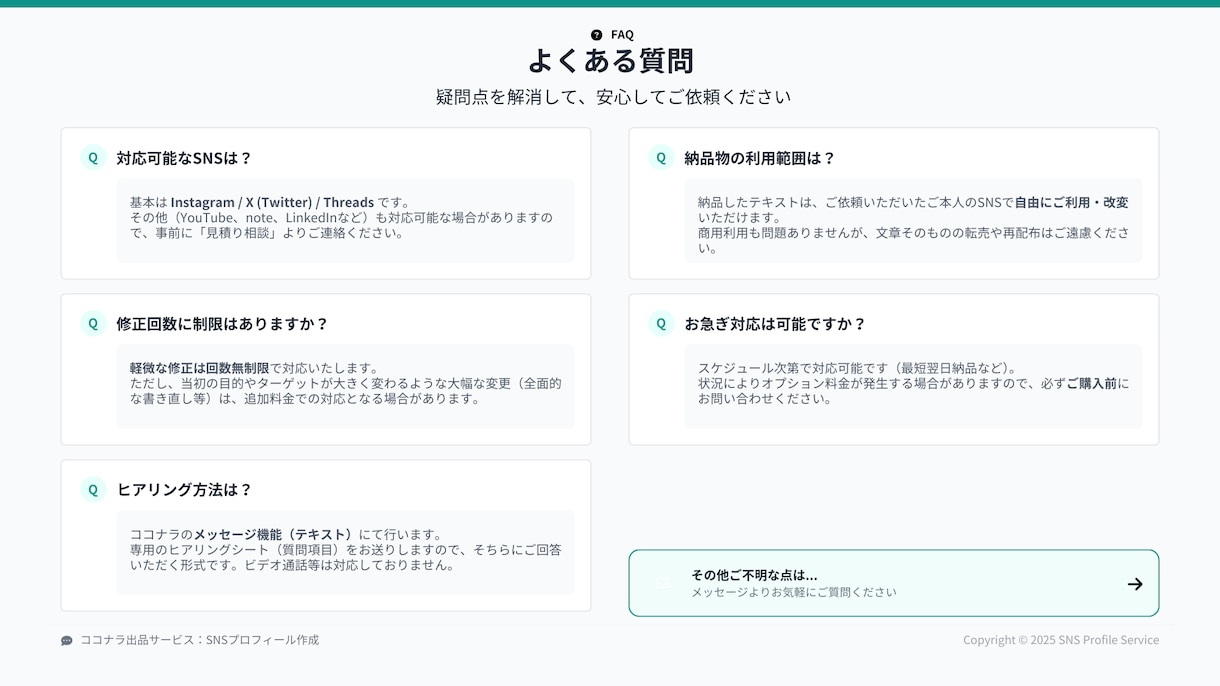1220x686 pixels.
Task: Click Copyright © 2025 SNS Profile Service text
Action: tap(1061, 640)
